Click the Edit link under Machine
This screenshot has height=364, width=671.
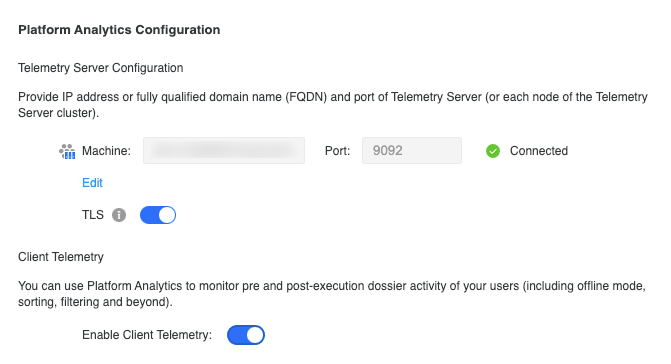click(x=92, y=183)
